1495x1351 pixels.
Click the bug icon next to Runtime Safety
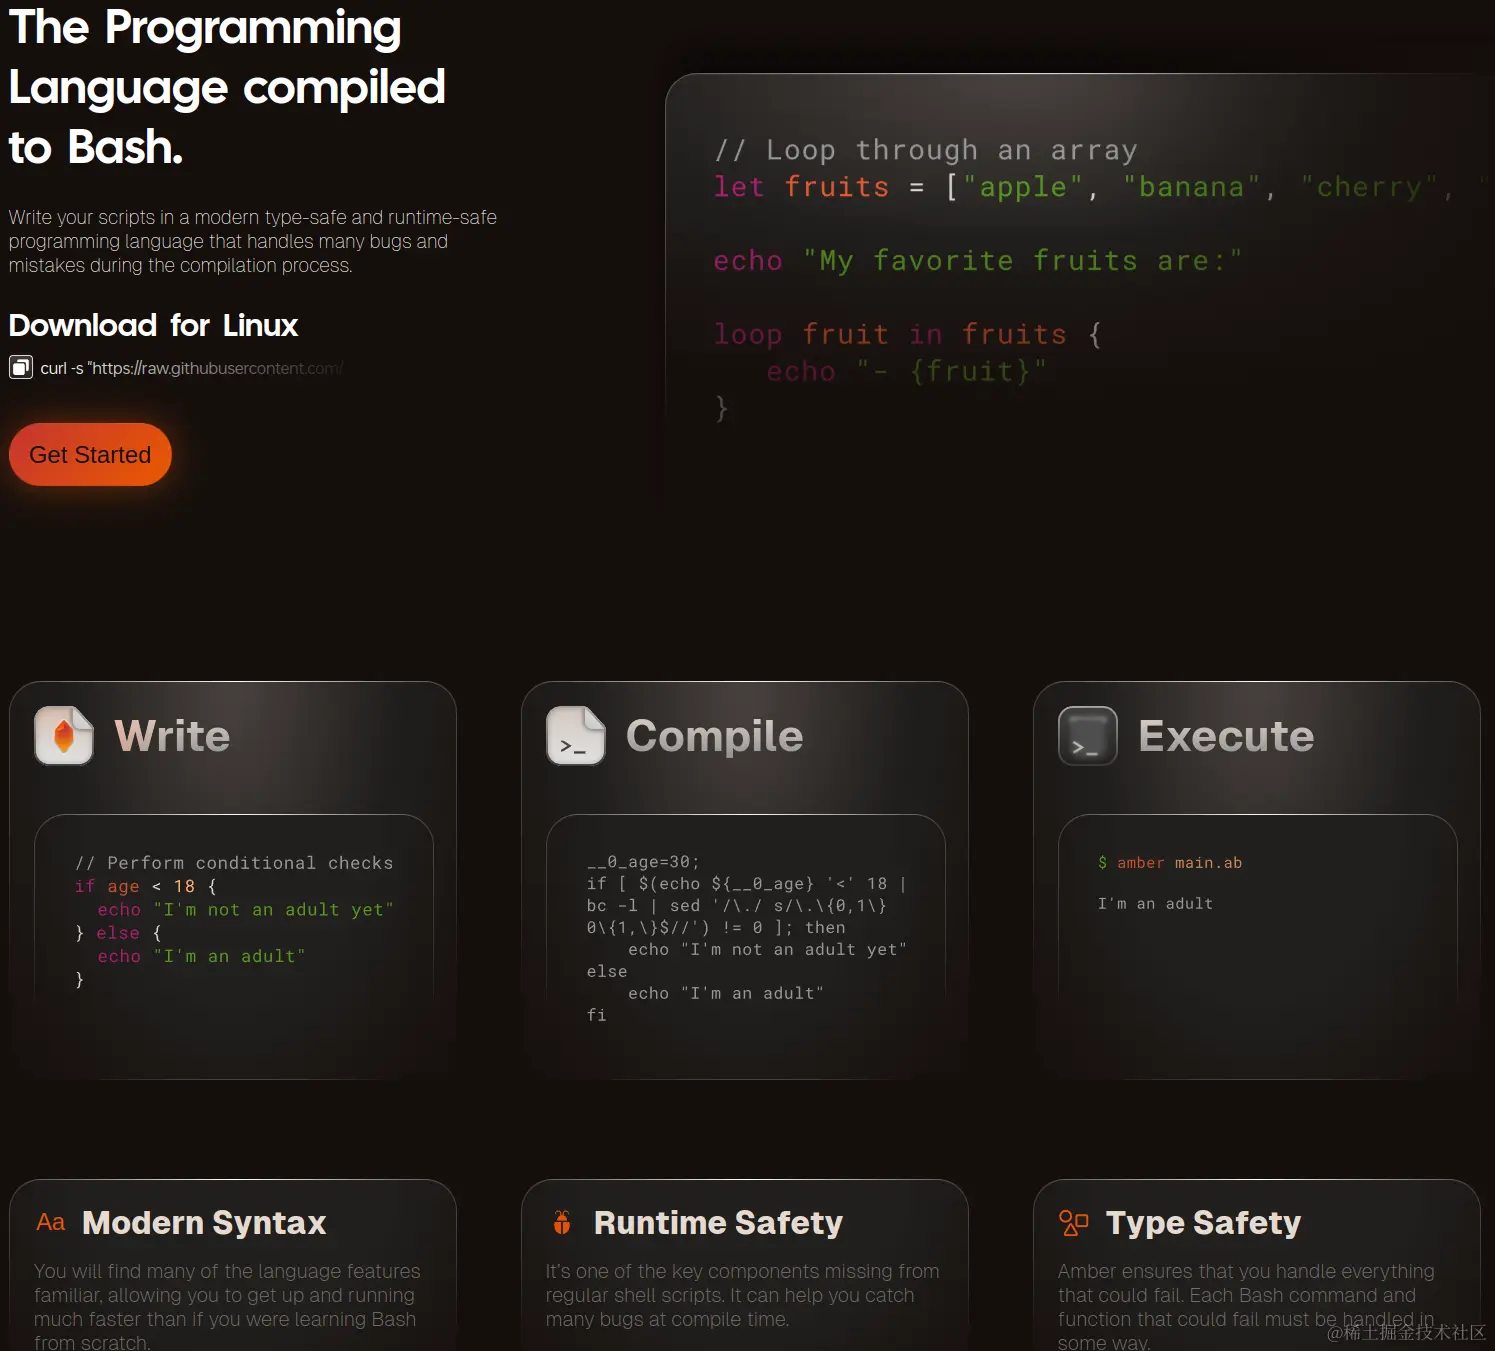coord(562,1222)
